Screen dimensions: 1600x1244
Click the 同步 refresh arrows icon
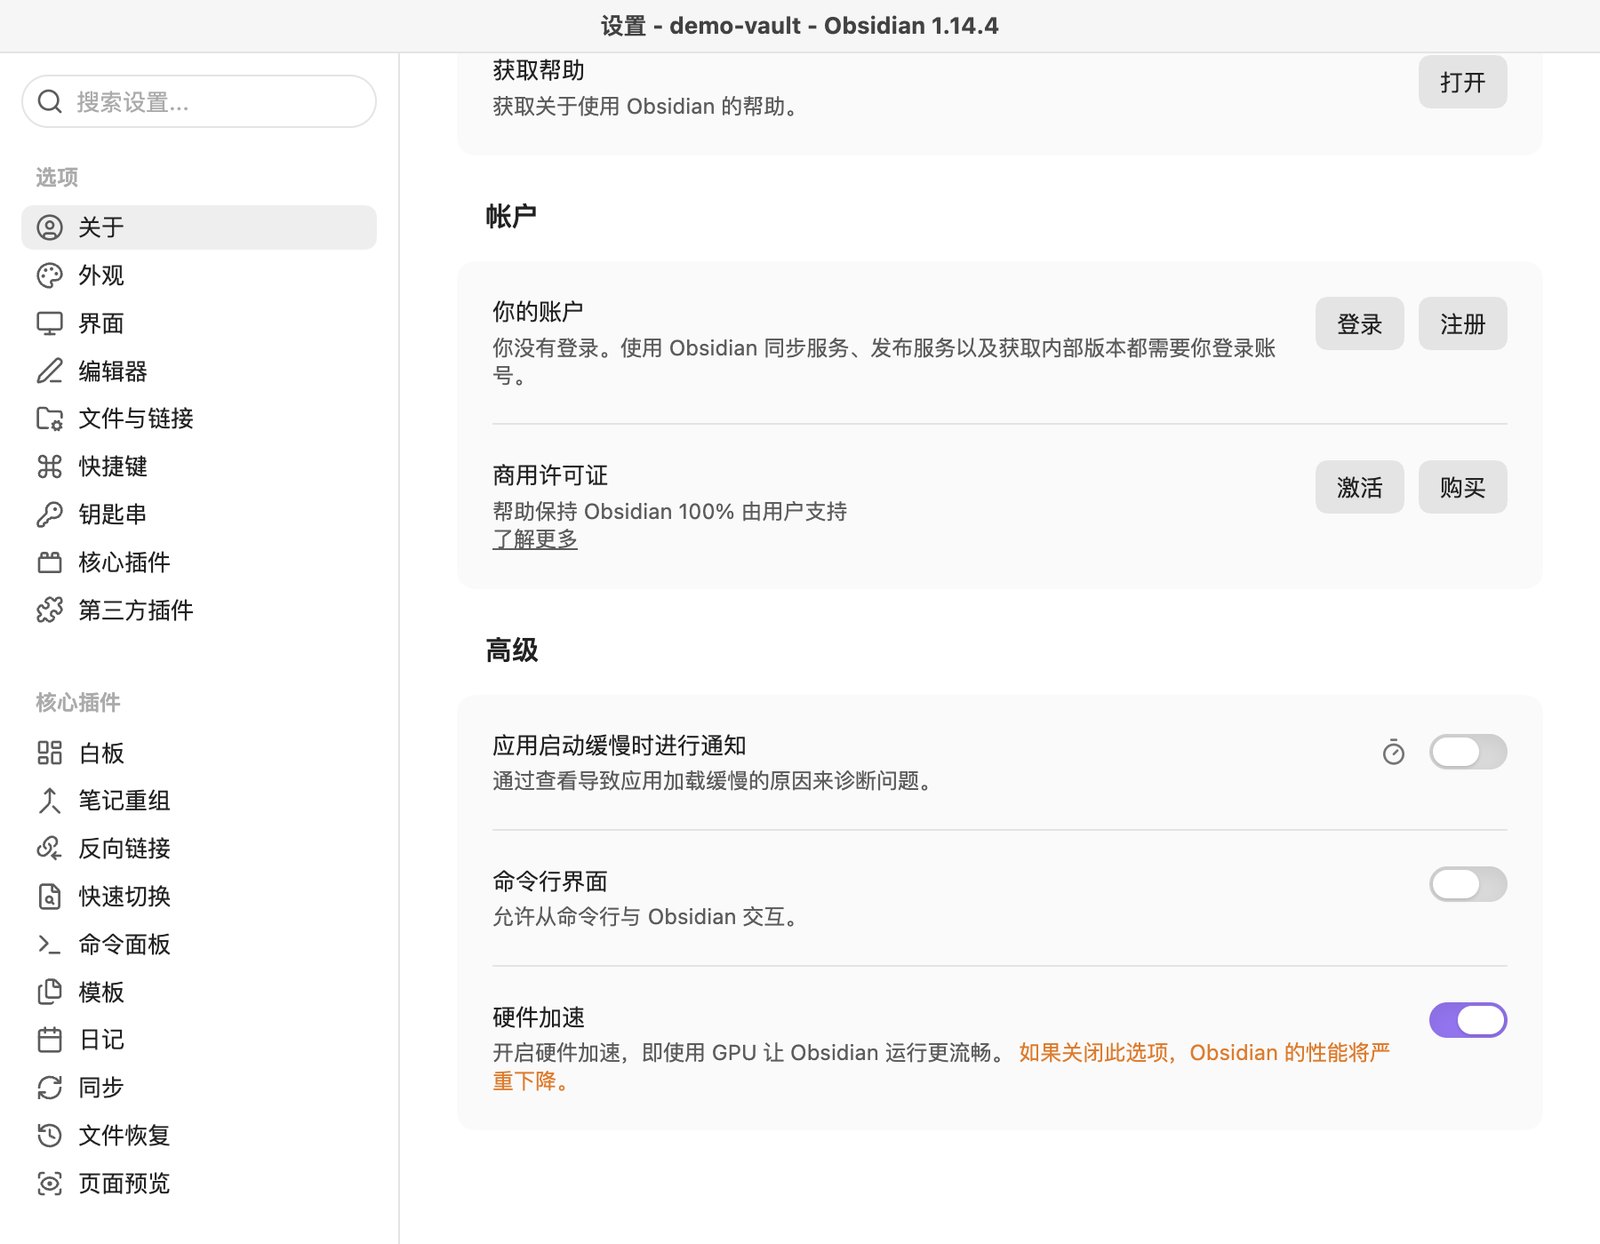point(50,1087)
